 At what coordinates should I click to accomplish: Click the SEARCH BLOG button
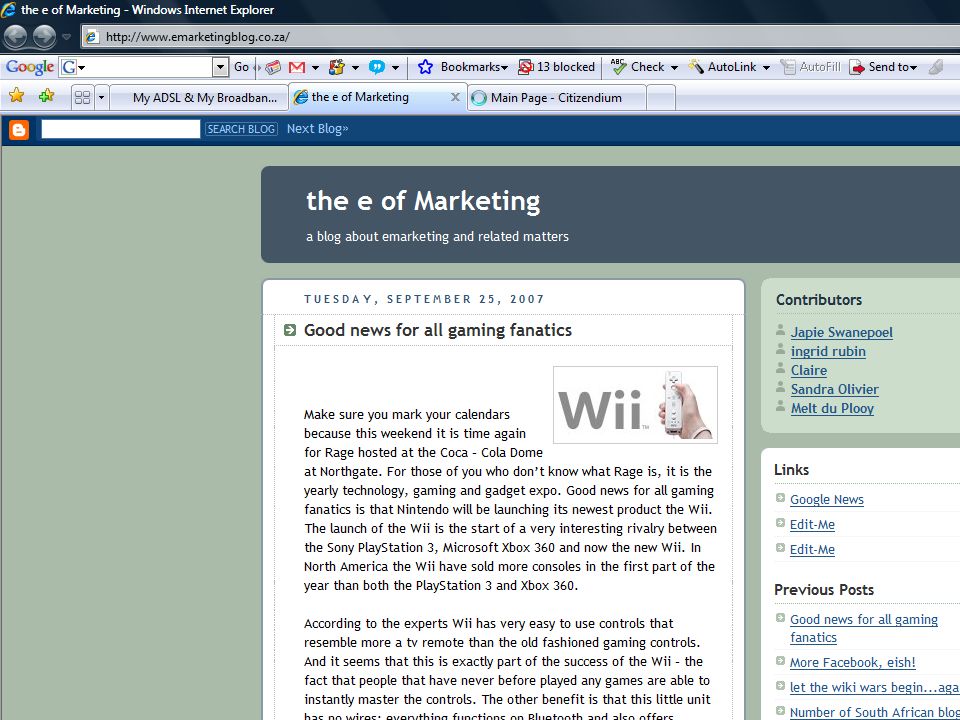(241, 129)
